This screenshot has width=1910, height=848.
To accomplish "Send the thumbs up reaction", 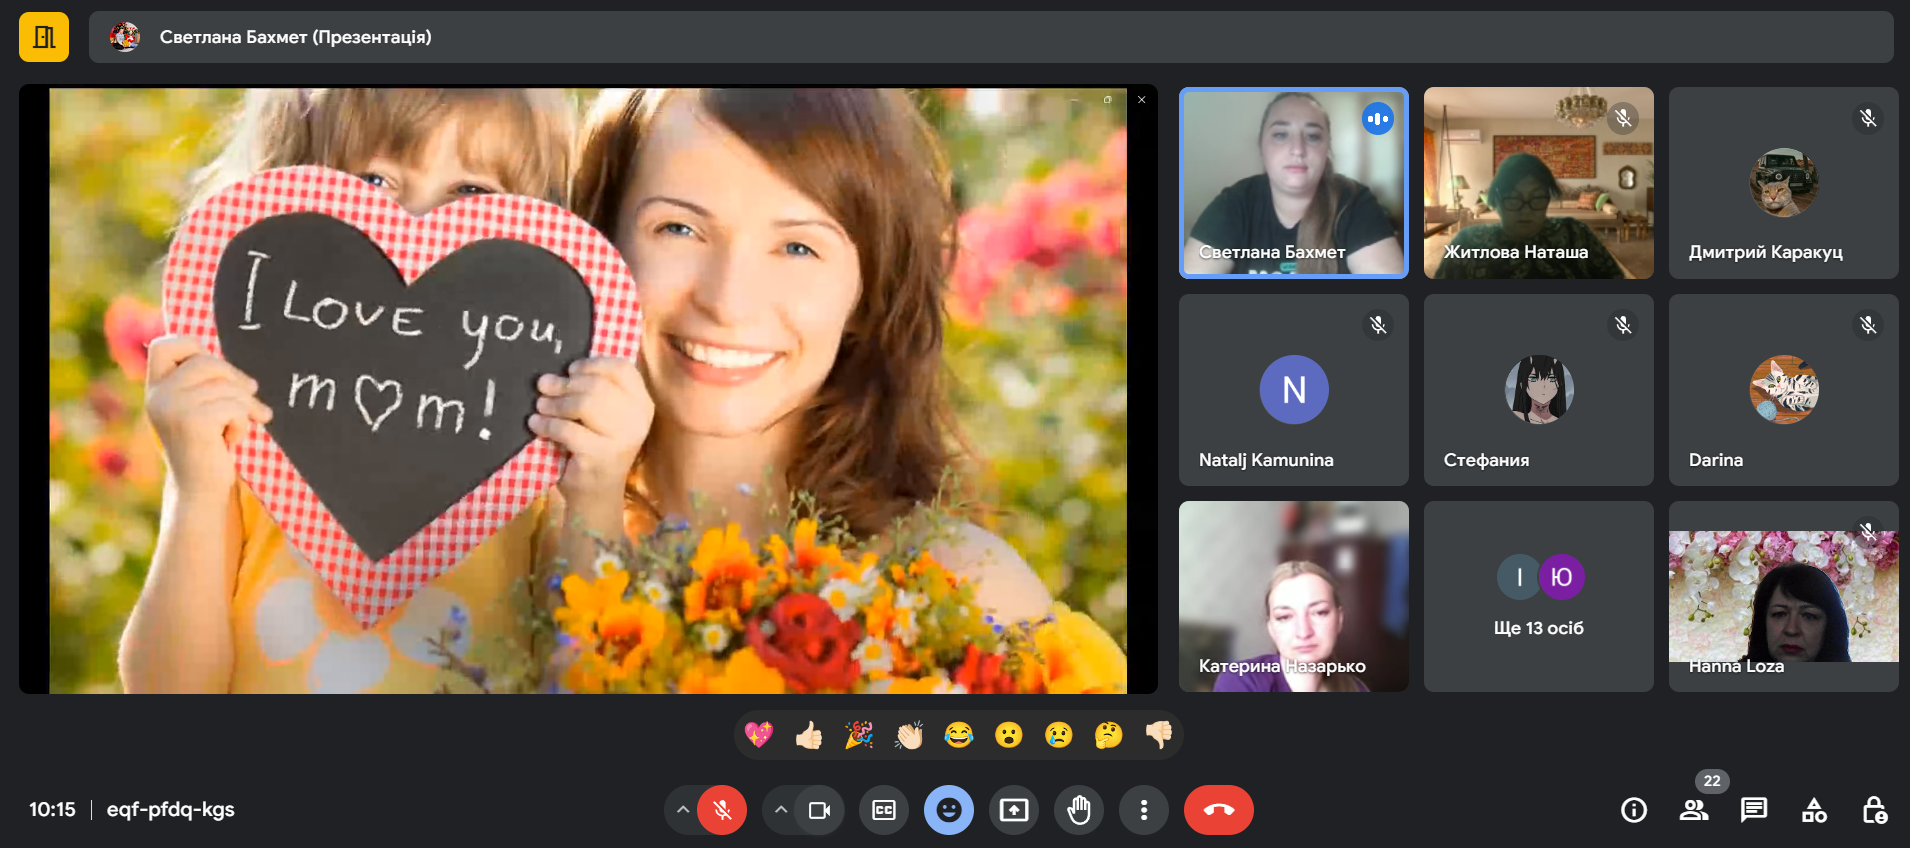I will (x=808, y=736).
